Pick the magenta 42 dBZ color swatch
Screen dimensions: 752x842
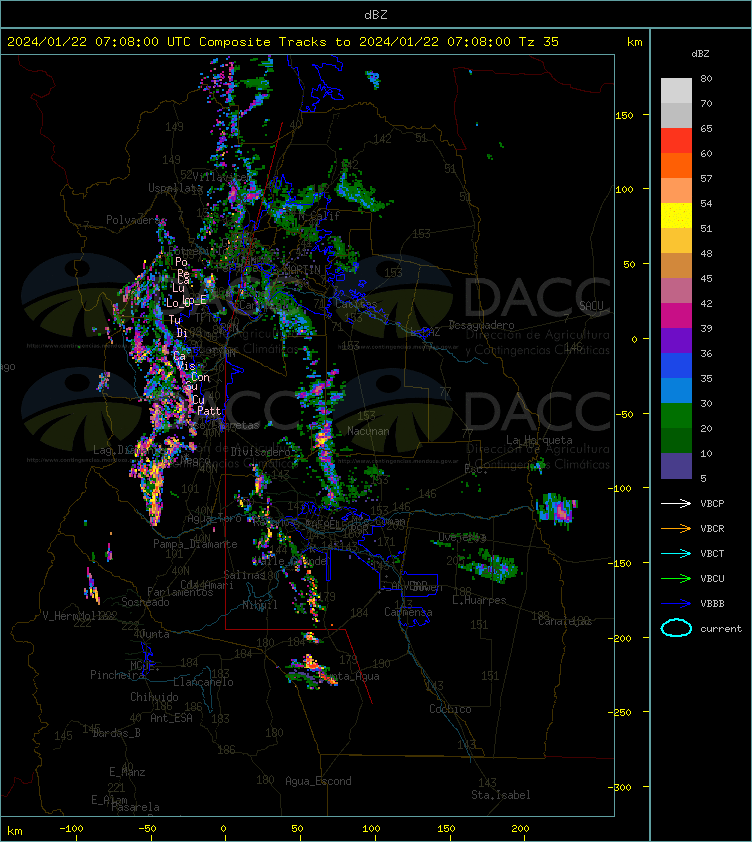point(676,315)
